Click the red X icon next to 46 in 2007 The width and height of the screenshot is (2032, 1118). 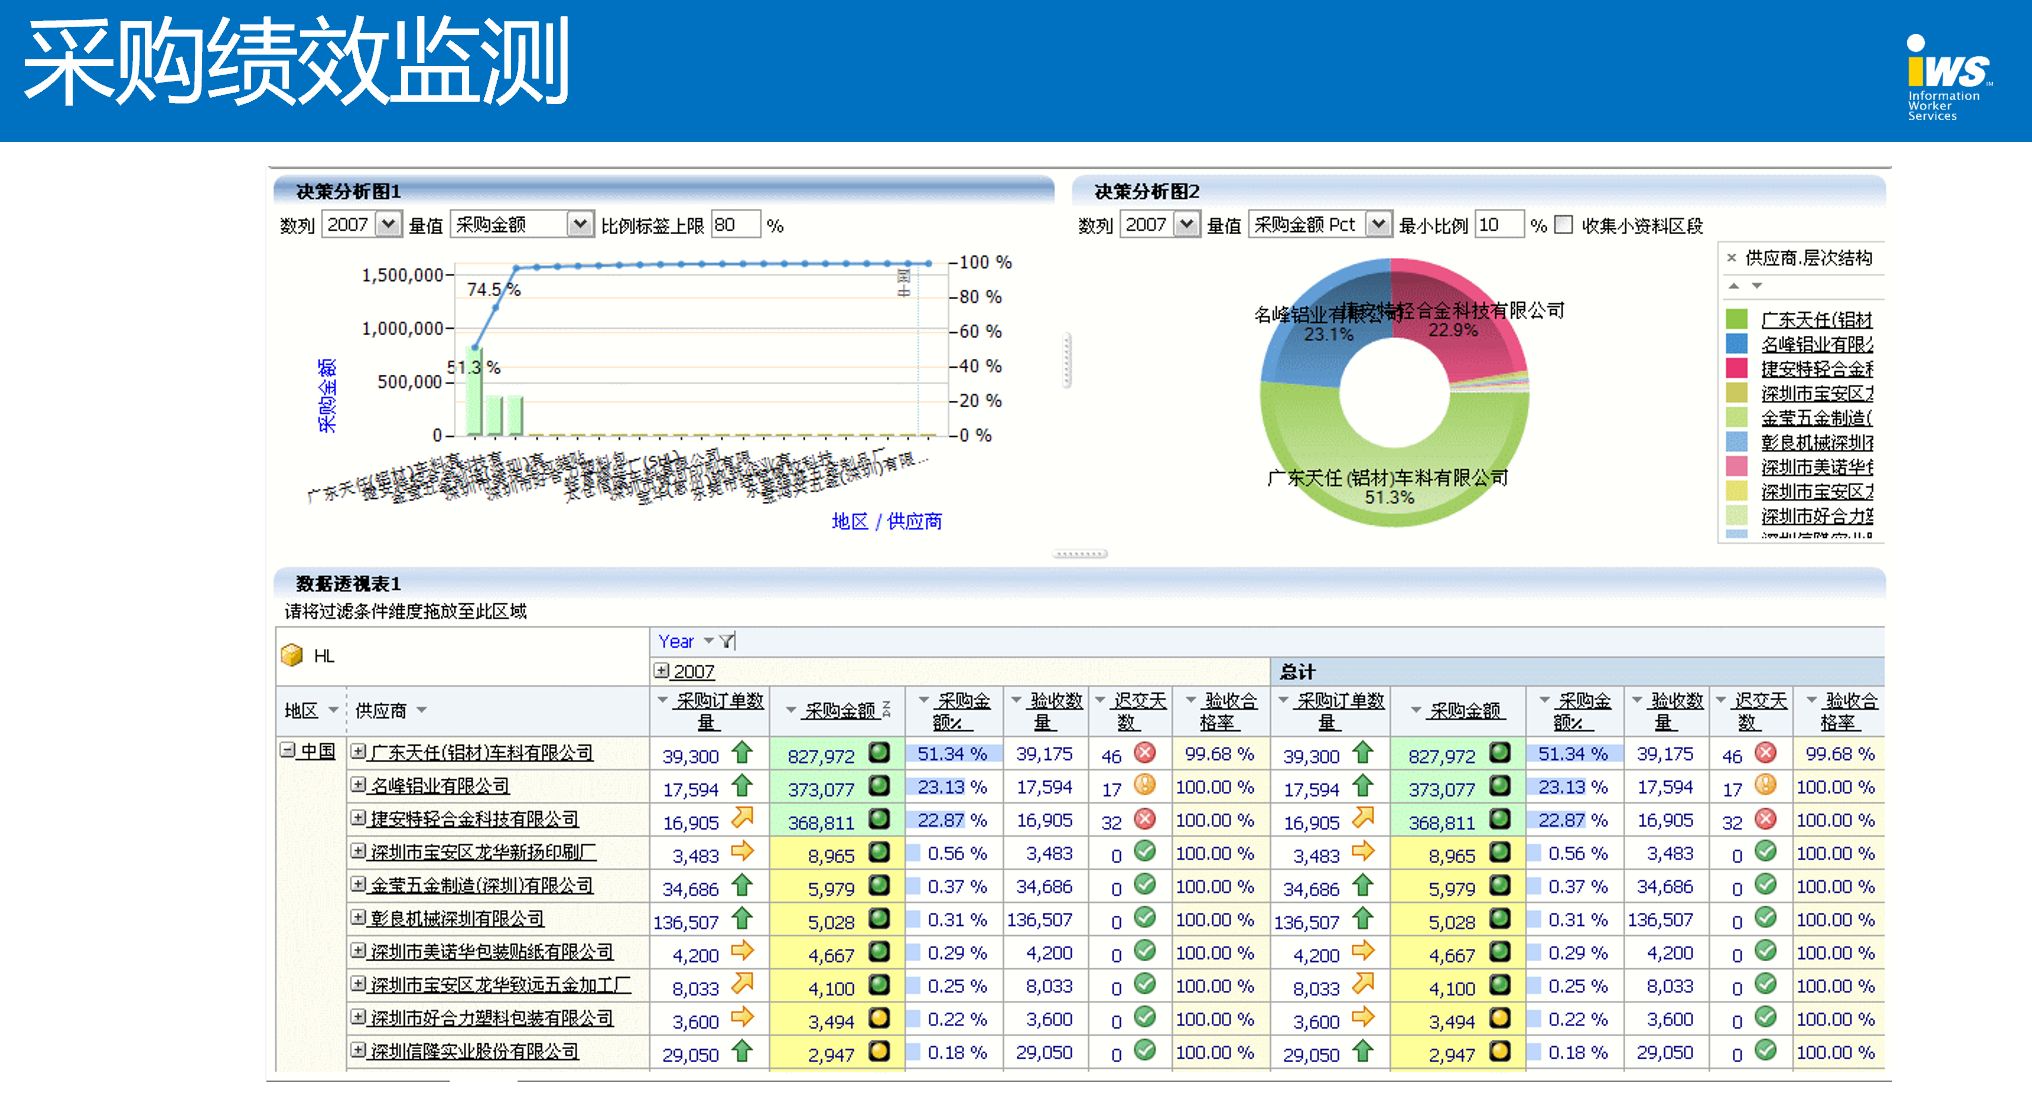tap(1145, 753)
